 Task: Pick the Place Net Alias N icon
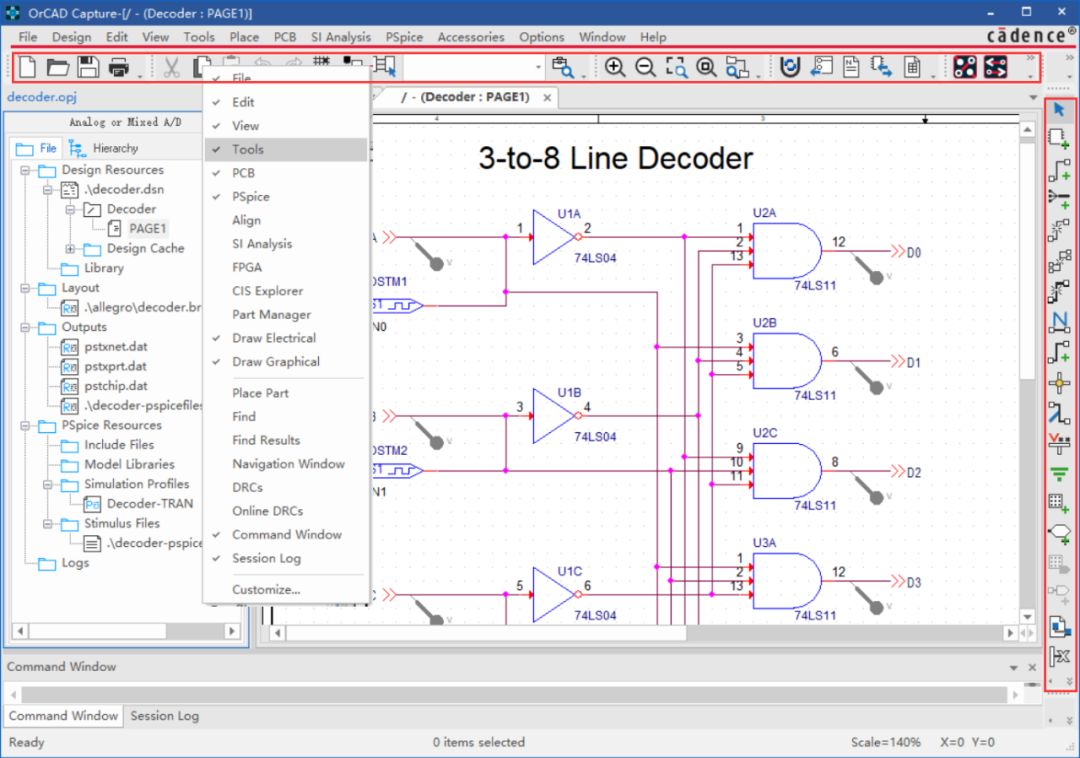click(x=1059, y=322)
